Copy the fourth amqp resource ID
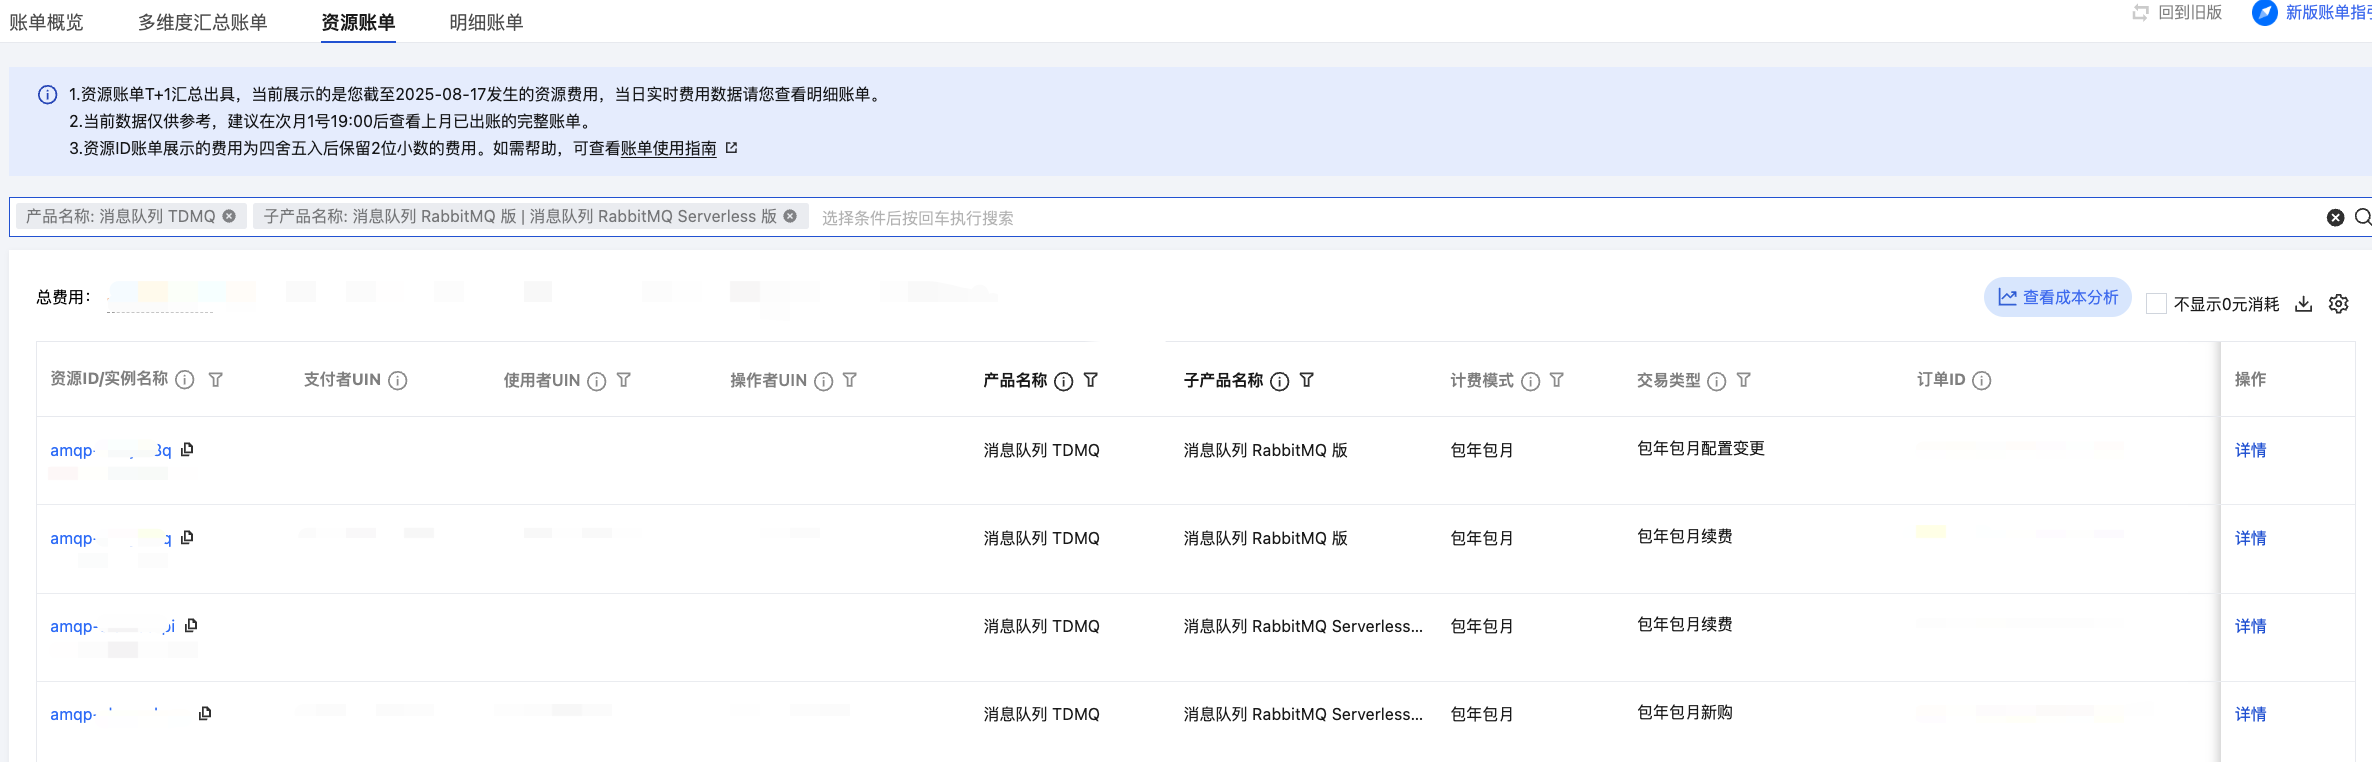The width and height of the screenshot is (2372, 762). (205, 714)
